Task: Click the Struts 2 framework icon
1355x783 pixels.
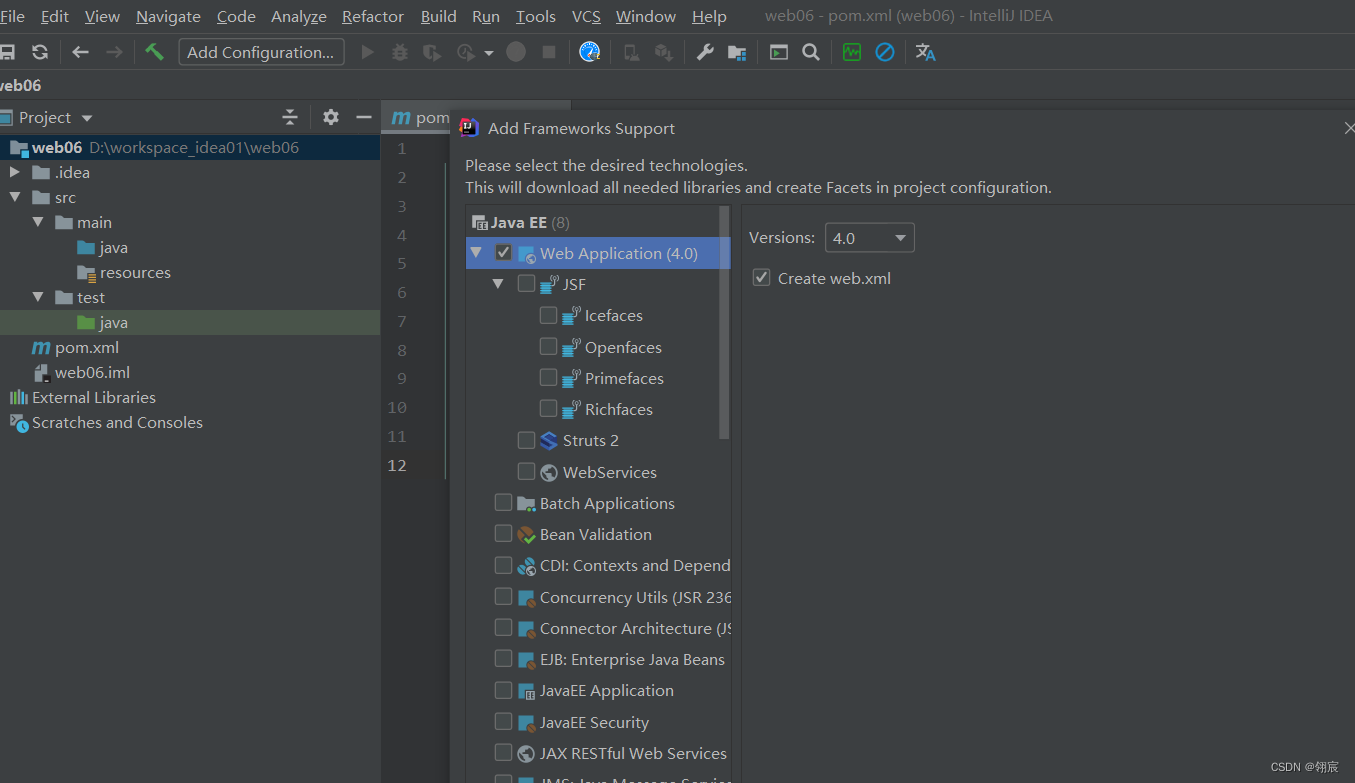Action: coord(549,441)
